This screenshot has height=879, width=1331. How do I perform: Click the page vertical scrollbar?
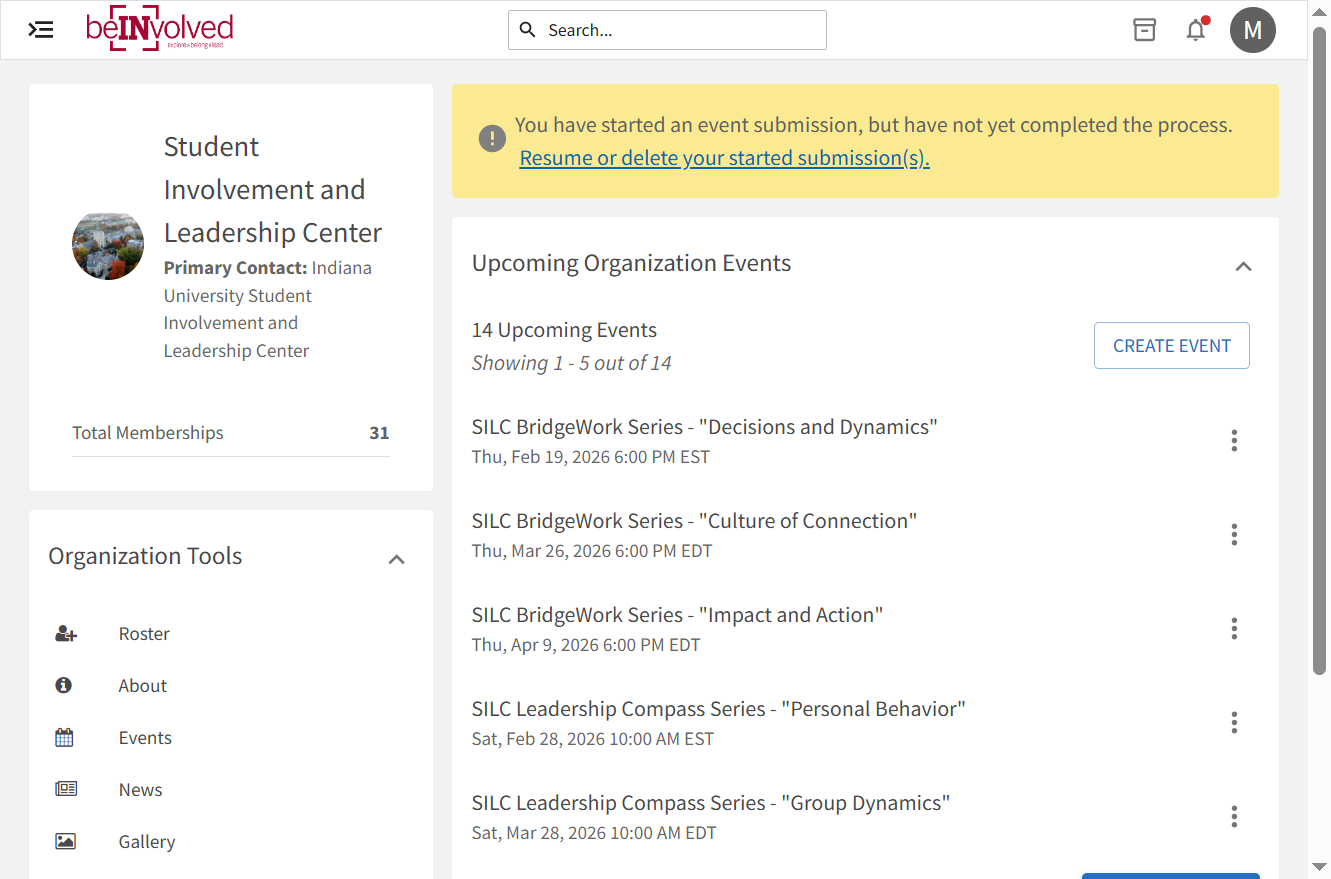pyautogui.click(x=1320, y=350)
